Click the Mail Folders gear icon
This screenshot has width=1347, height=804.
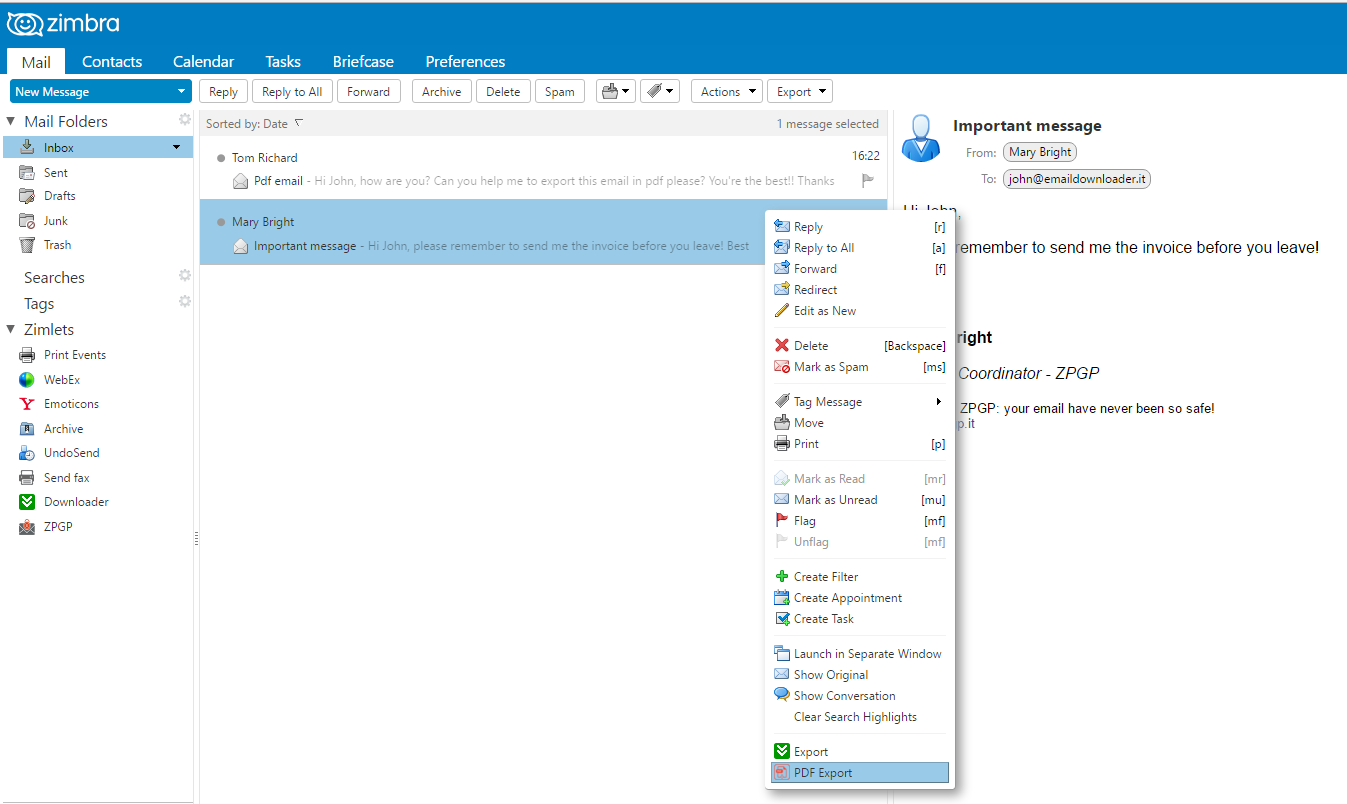pos(184,120)
